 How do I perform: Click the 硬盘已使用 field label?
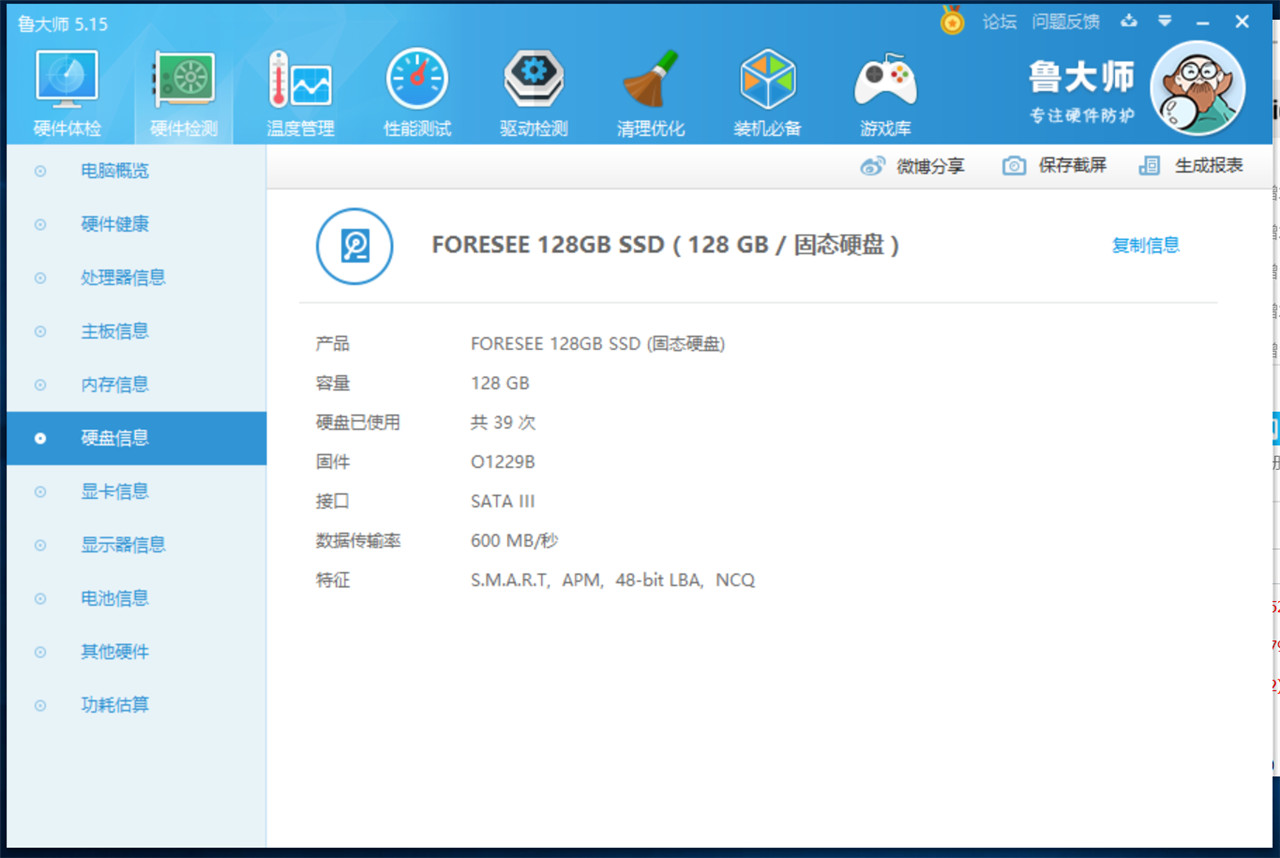tap(358, 423)
